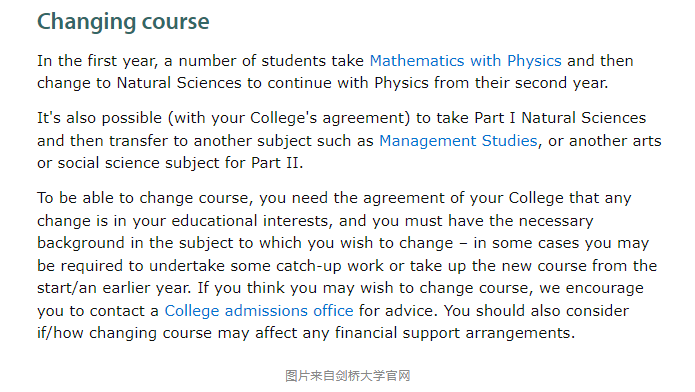The height and width of the screenshot is (392, 695).
Task: Click the text 'start/an earlier year'
Action: (x=113, y=288)
